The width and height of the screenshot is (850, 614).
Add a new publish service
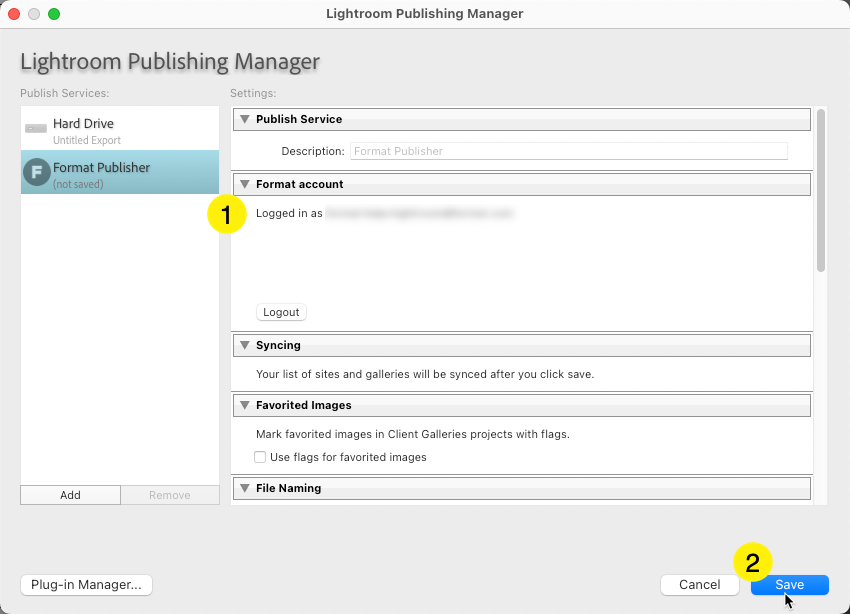tap(70, 495)
